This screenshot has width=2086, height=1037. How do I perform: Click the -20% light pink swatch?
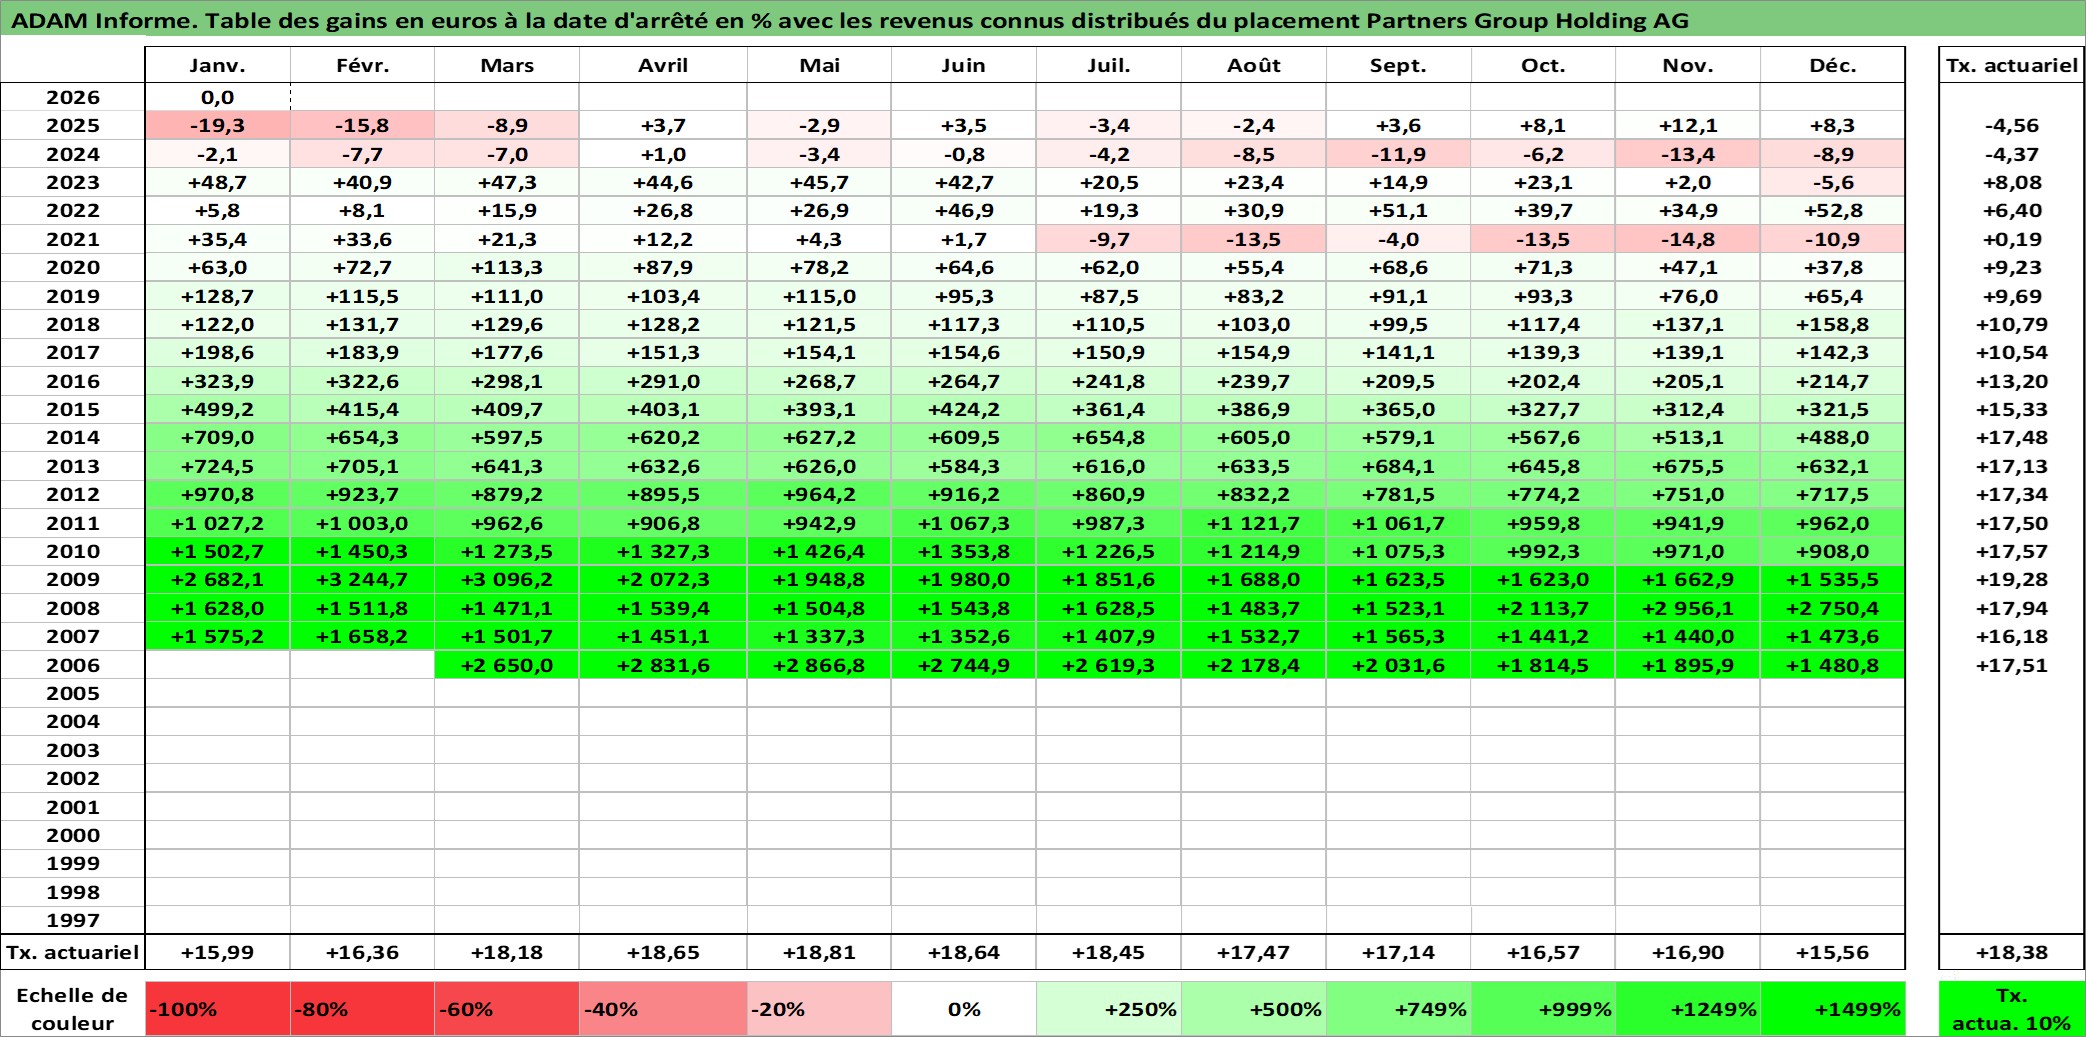tap(819, 1009)
